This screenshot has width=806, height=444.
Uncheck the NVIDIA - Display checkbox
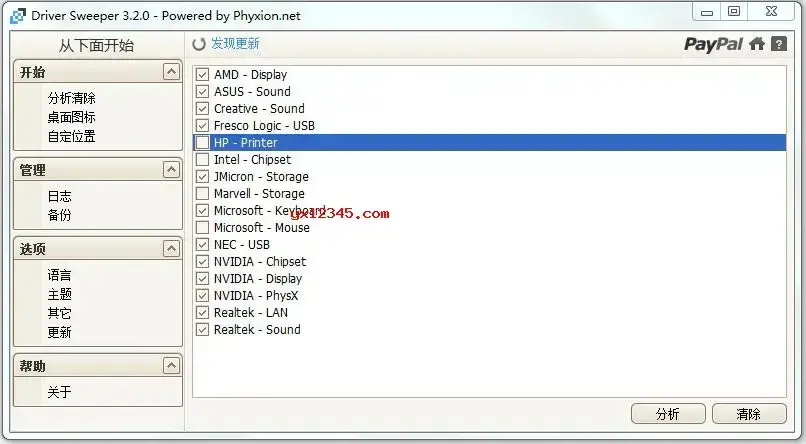click(x=203, y=278)
